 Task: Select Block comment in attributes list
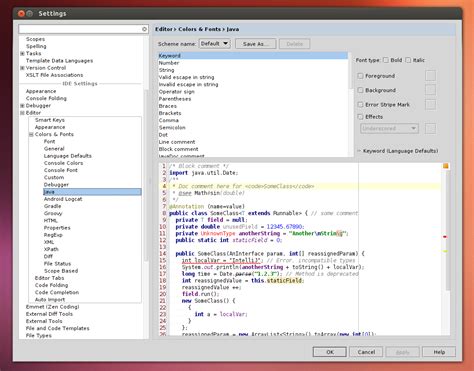(253, 149)
